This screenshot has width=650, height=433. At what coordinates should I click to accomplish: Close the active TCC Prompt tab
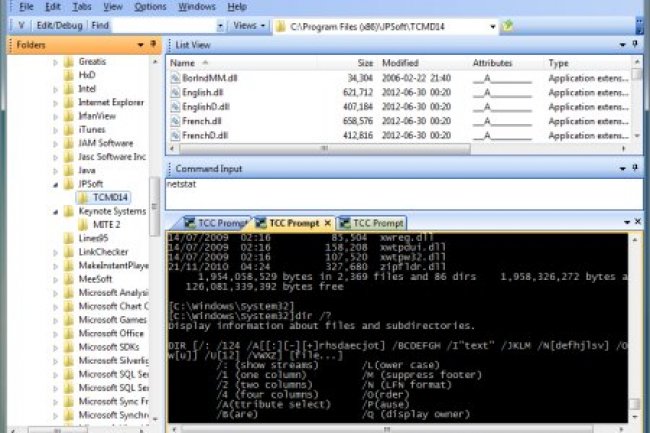(x=327, y=223)
